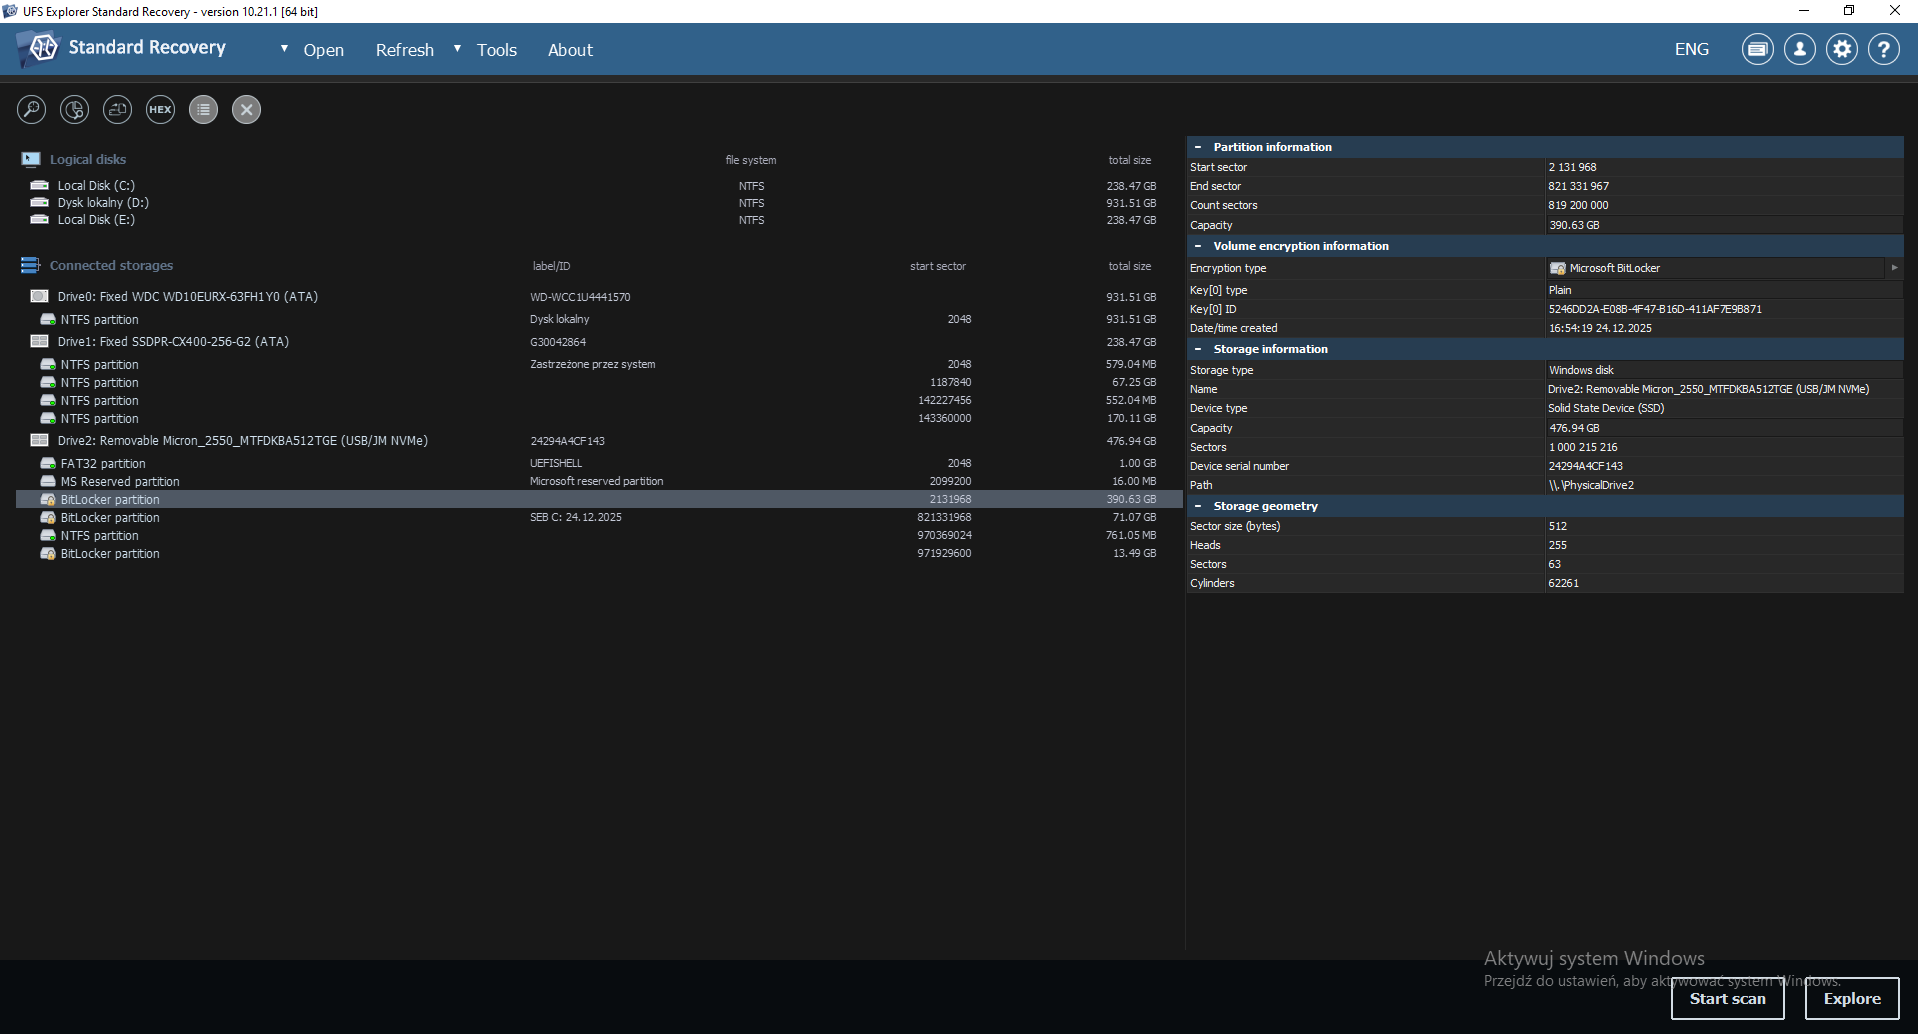Image resolution: width=1918 pixels, height=1034 pixels.
Task: Collapse the Storage information section
Action: (x=1198, y=349)
